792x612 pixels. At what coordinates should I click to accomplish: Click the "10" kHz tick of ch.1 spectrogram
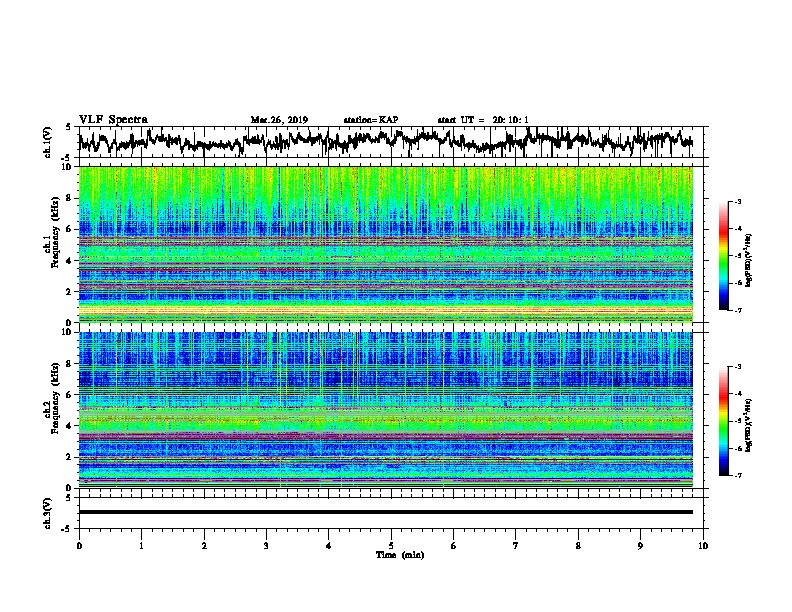click(68, 167)
